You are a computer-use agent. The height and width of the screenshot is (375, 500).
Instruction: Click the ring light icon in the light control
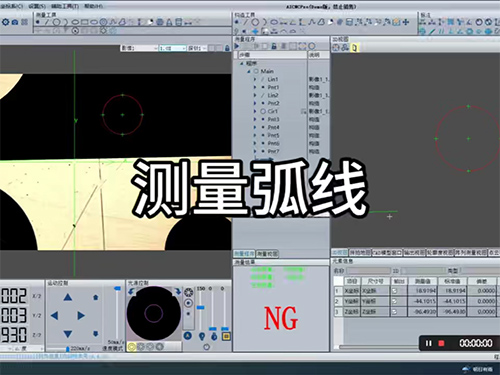[189, 292]
